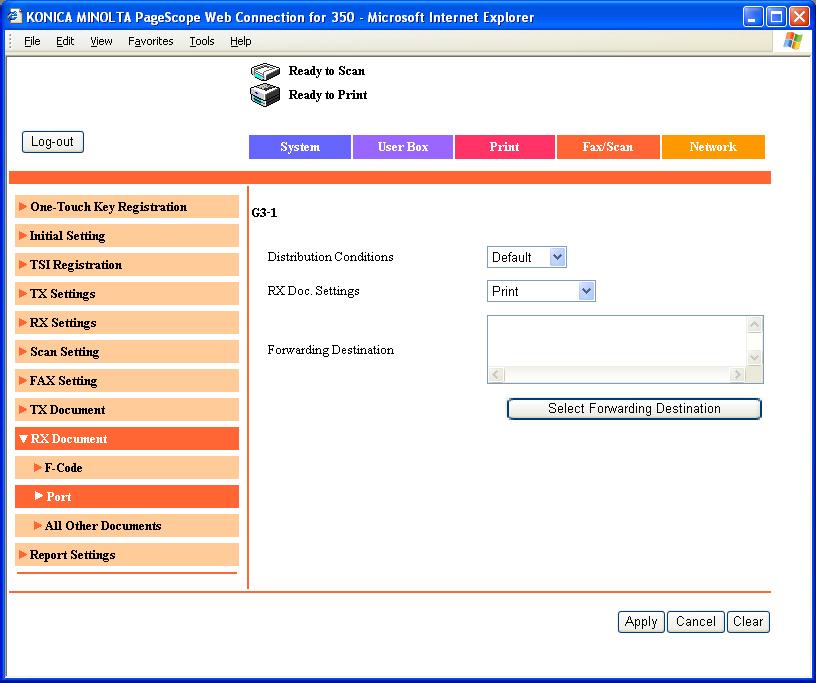Switch to the Network tab
816x683 pixels.
coord(712,147)
